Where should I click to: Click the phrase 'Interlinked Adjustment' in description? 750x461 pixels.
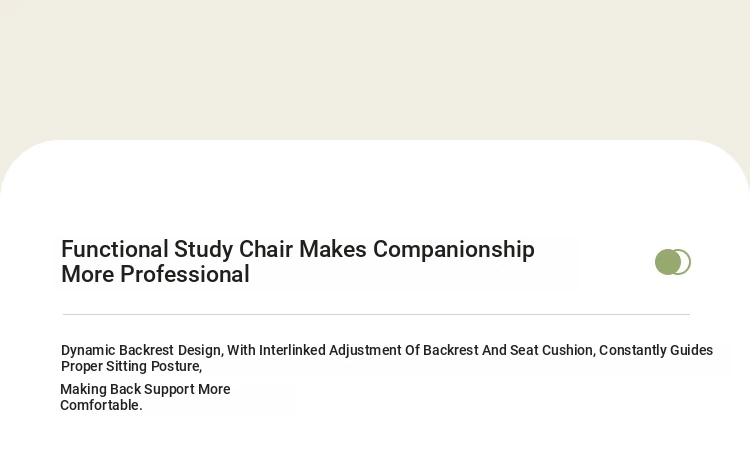click(x=330, y=350)
